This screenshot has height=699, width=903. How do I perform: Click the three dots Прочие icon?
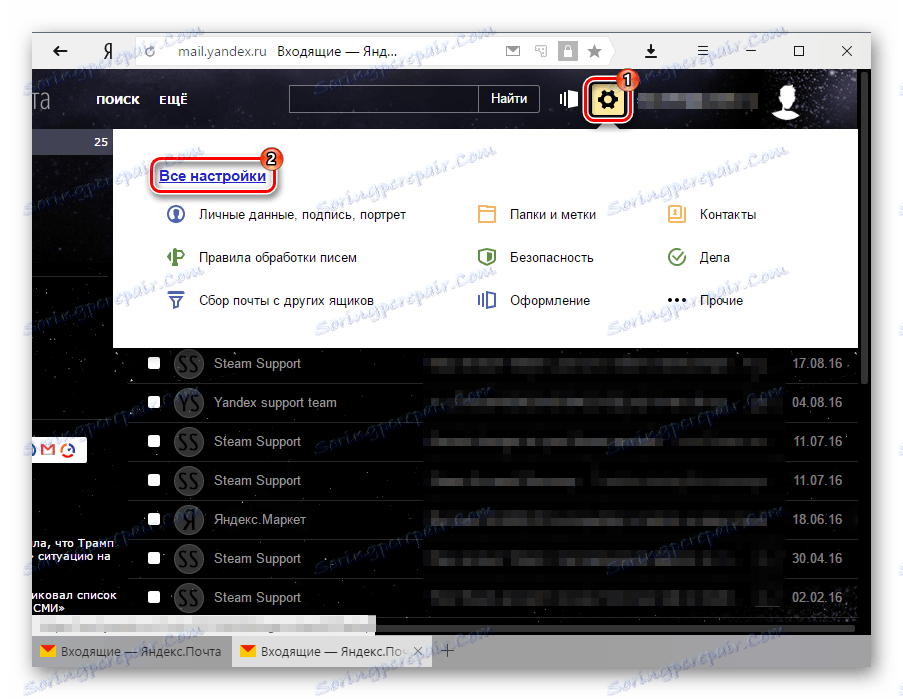(677, 300)
